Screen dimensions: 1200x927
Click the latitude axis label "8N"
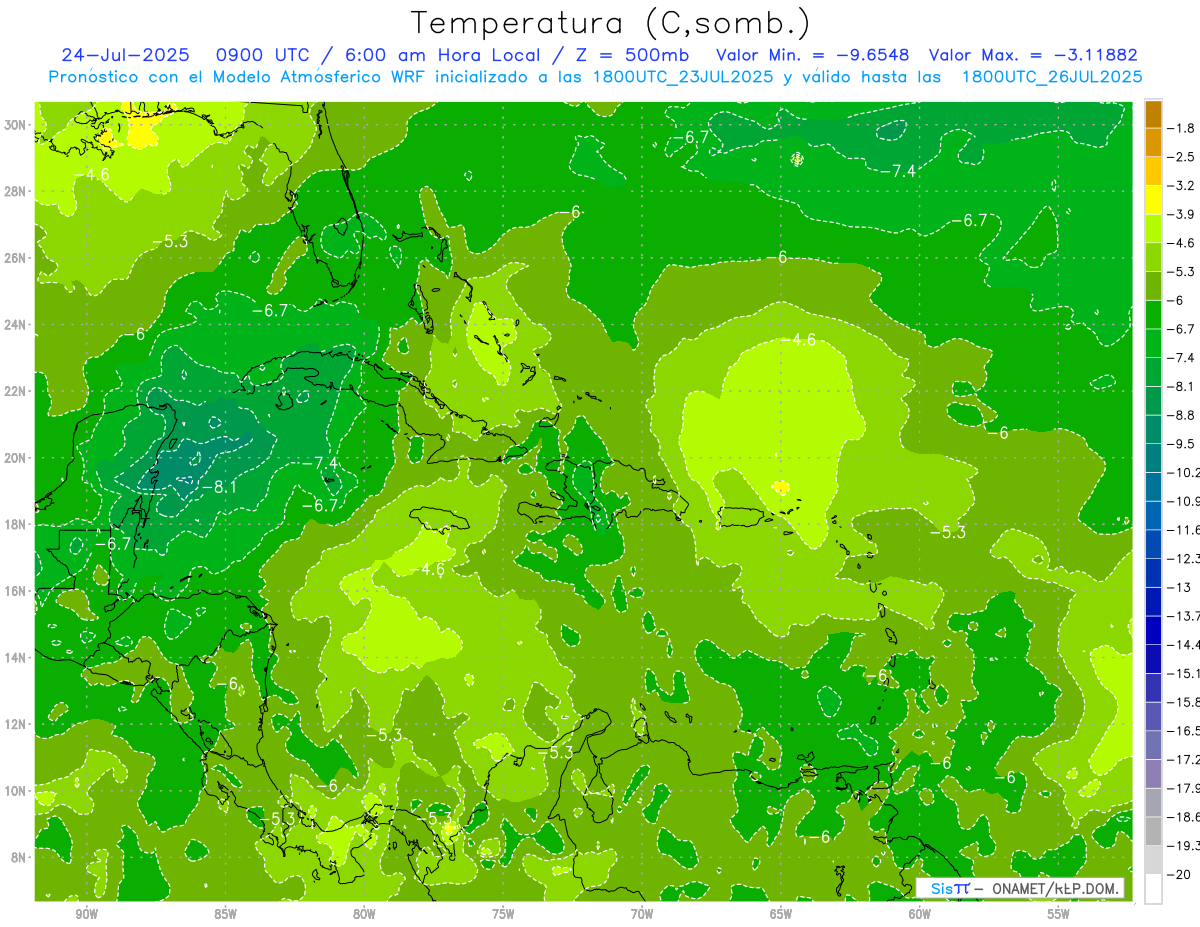[x=19, y=858]
